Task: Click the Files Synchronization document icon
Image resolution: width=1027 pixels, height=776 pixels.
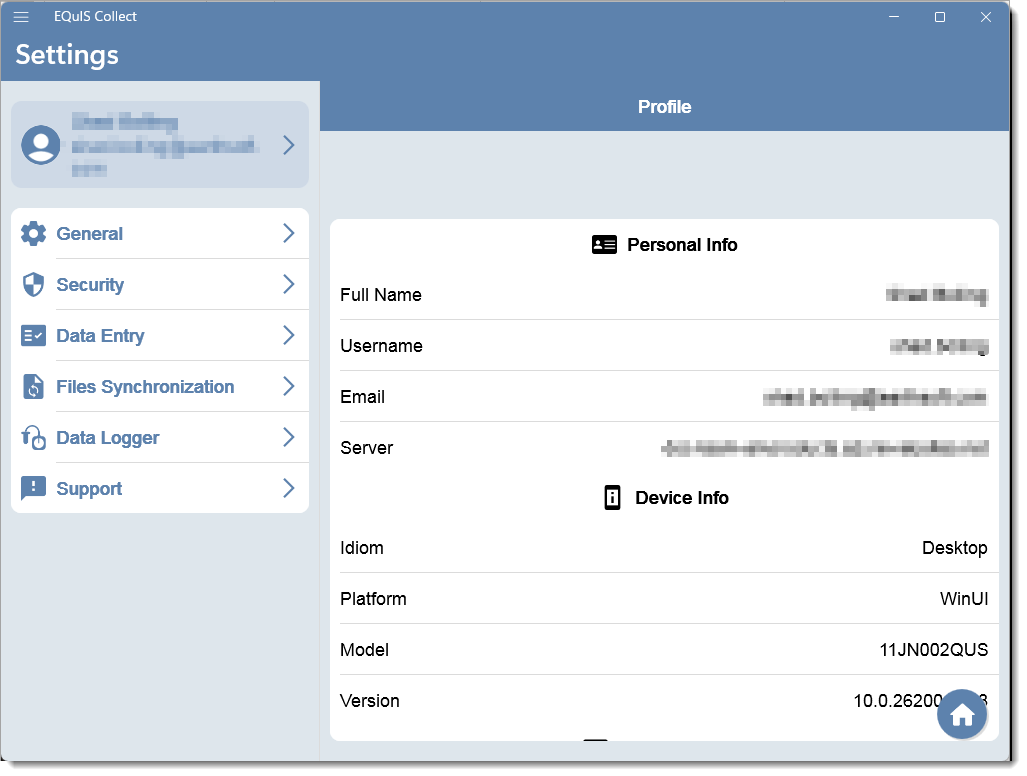Action: (x=33, y=386)
